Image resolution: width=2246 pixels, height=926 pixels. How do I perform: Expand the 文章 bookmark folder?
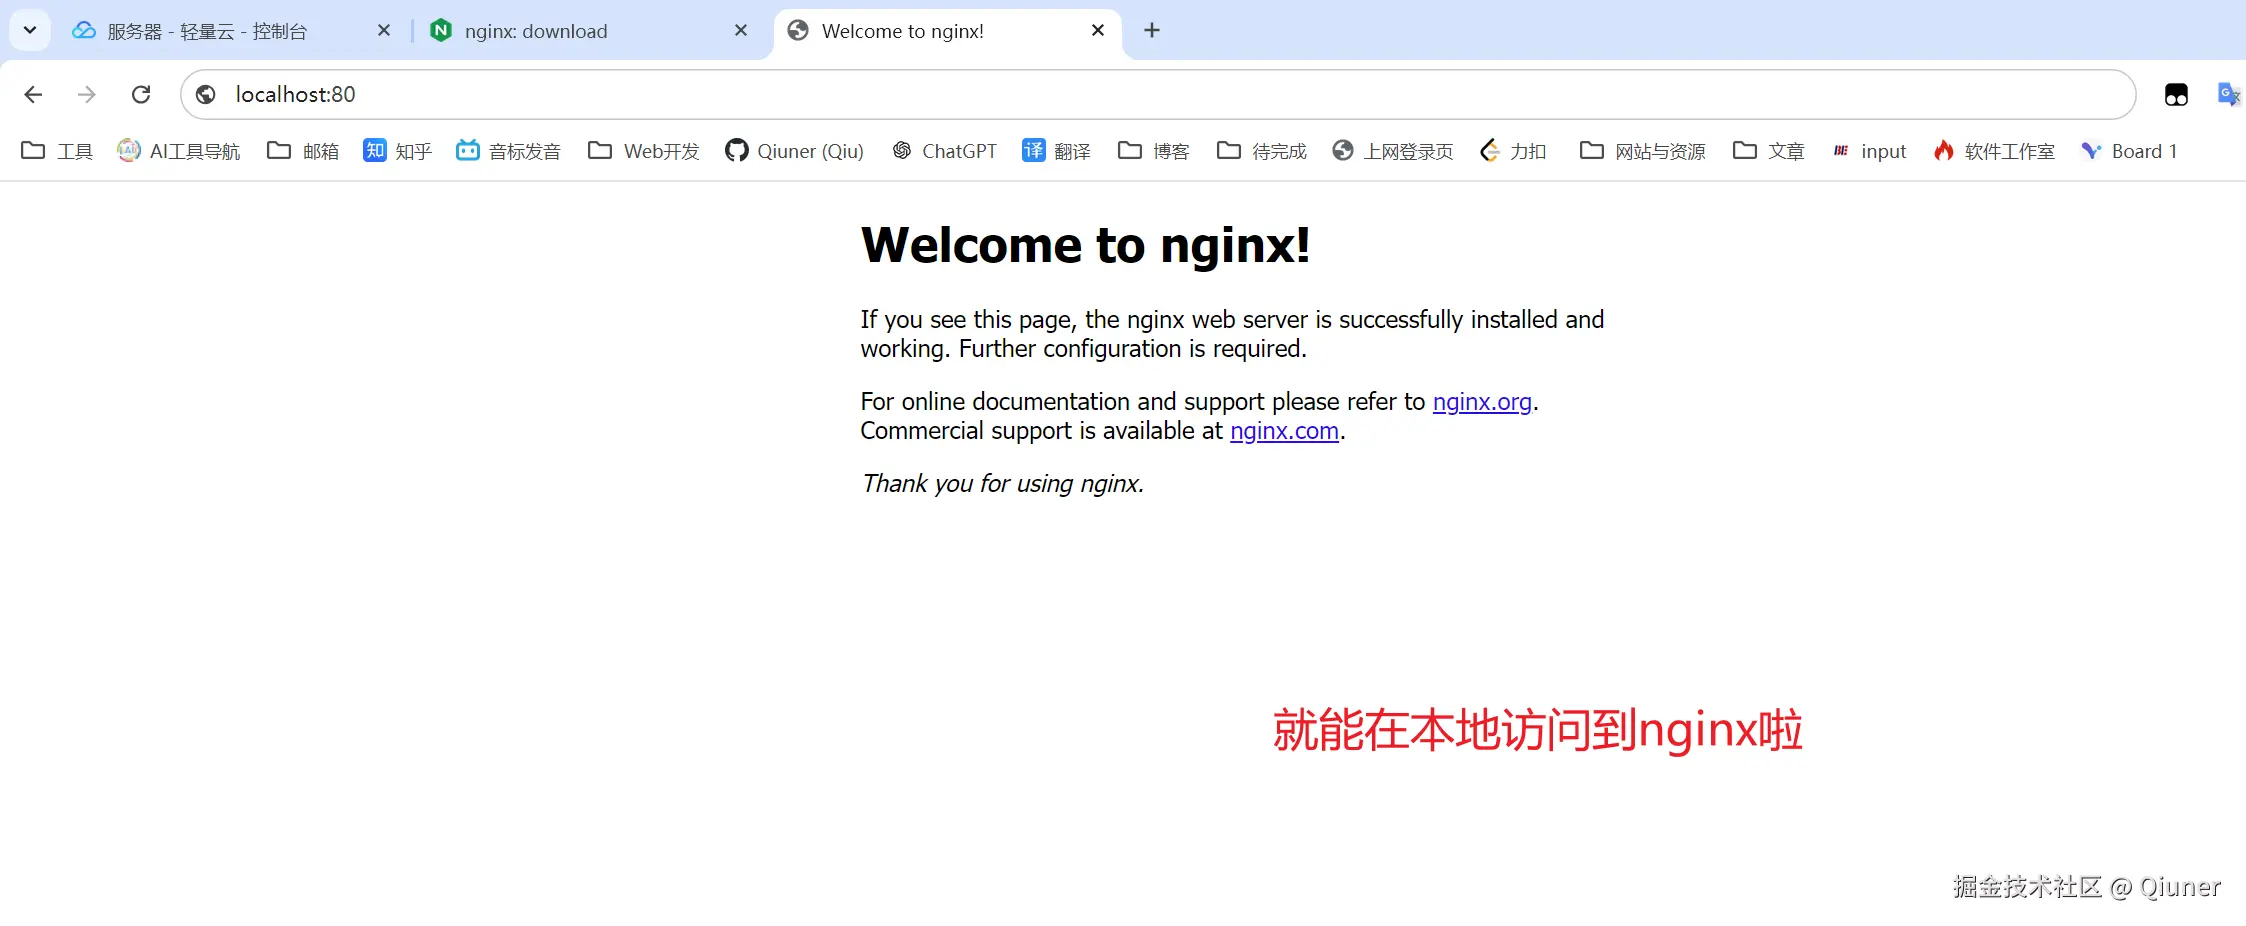click(1769, 151)
